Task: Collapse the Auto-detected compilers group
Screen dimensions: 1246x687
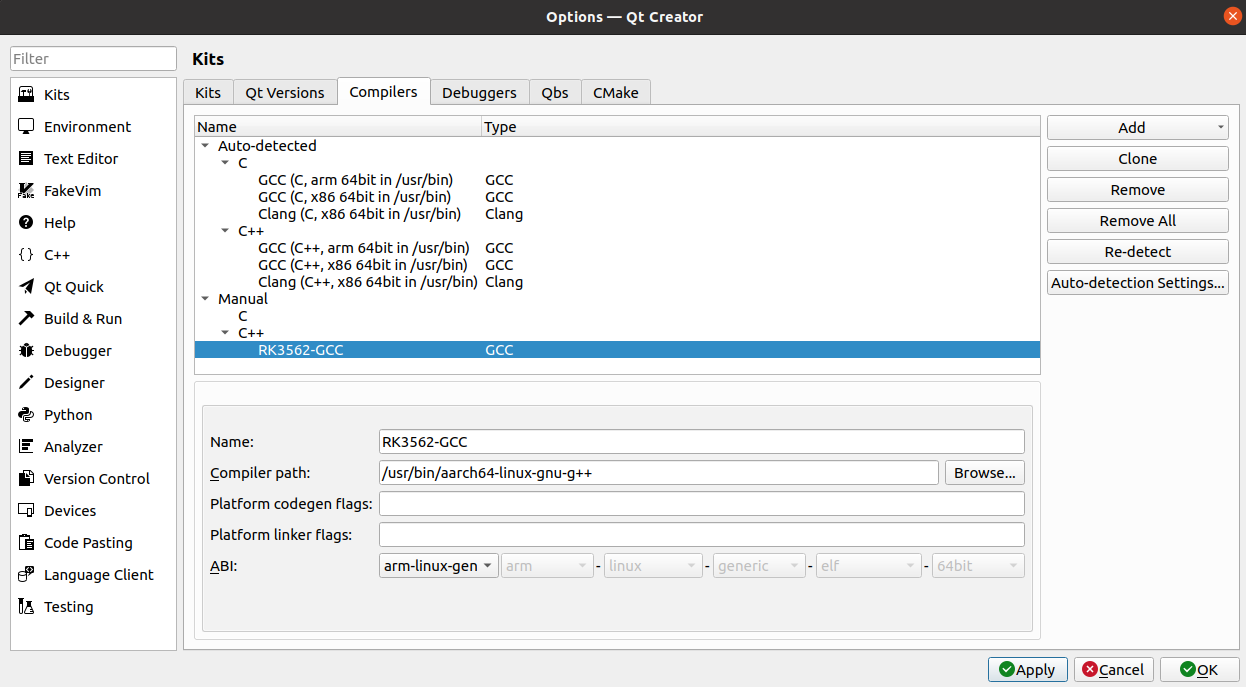Action: coord(205,146)
